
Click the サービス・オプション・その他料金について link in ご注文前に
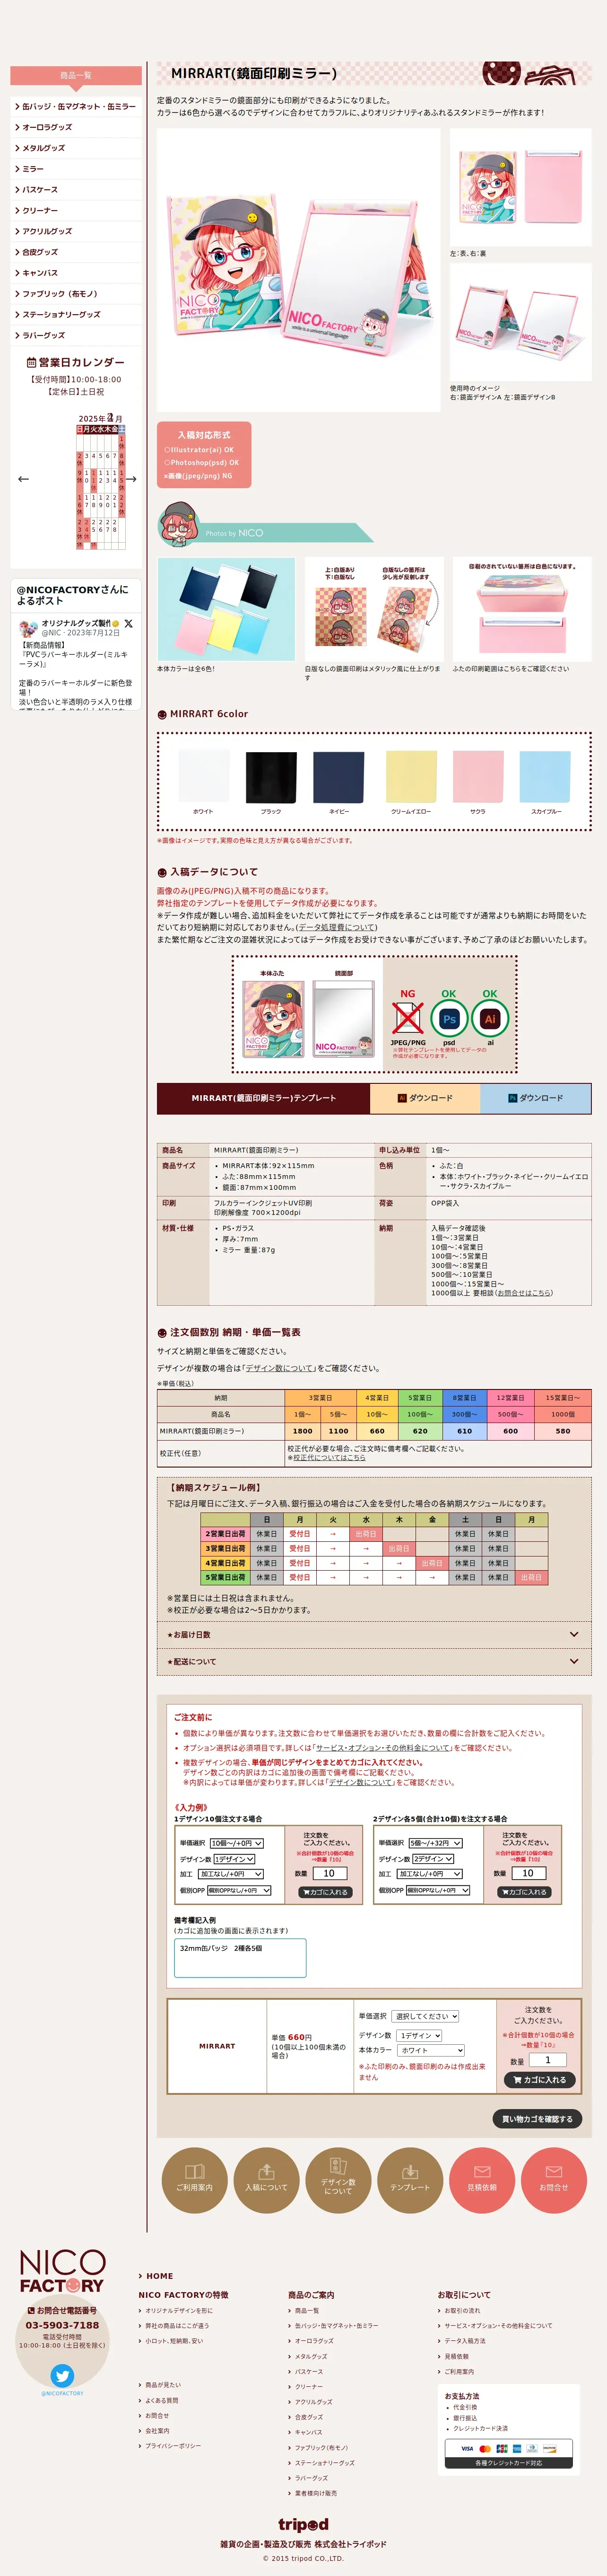pyautogui.click(x=383, y=1748)
